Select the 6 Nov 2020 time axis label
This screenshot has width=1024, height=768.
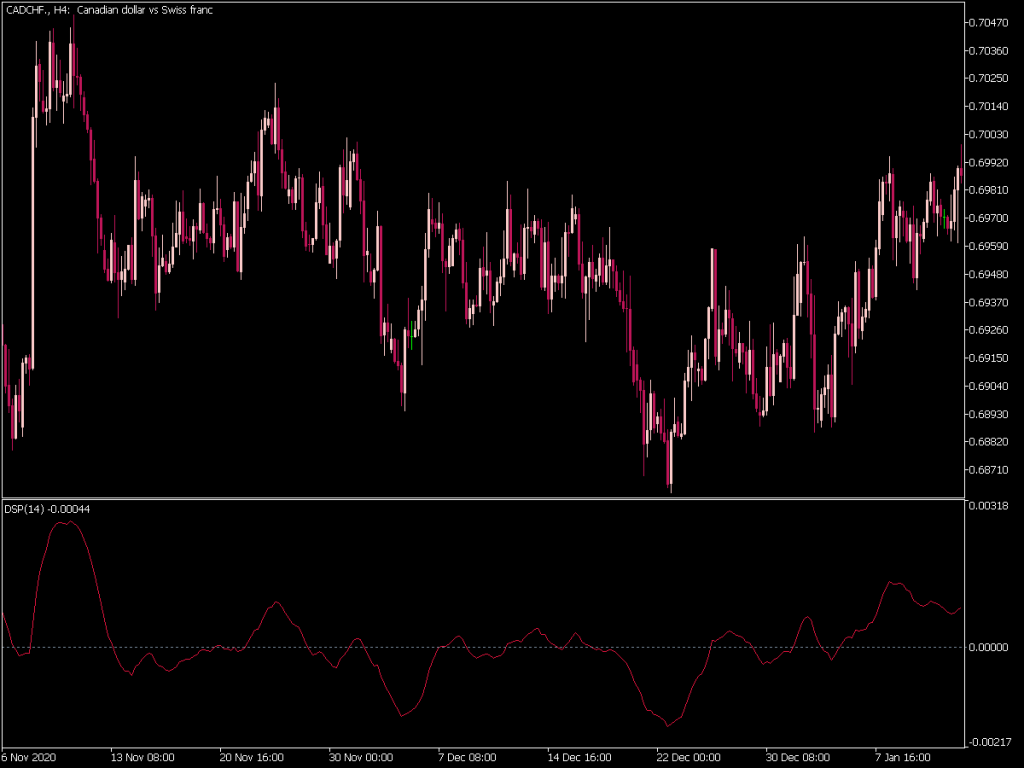click(31, 757)
